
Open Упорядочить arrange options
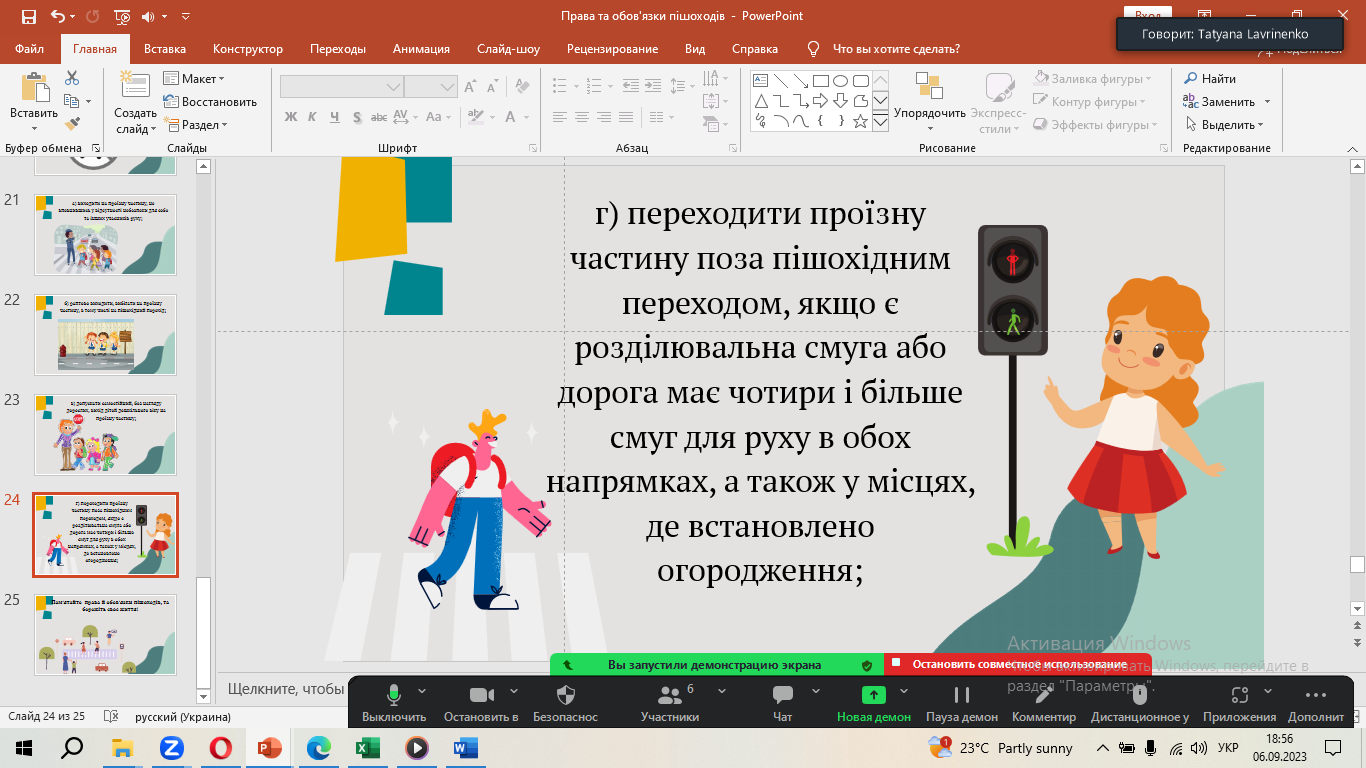pos(930,102)
